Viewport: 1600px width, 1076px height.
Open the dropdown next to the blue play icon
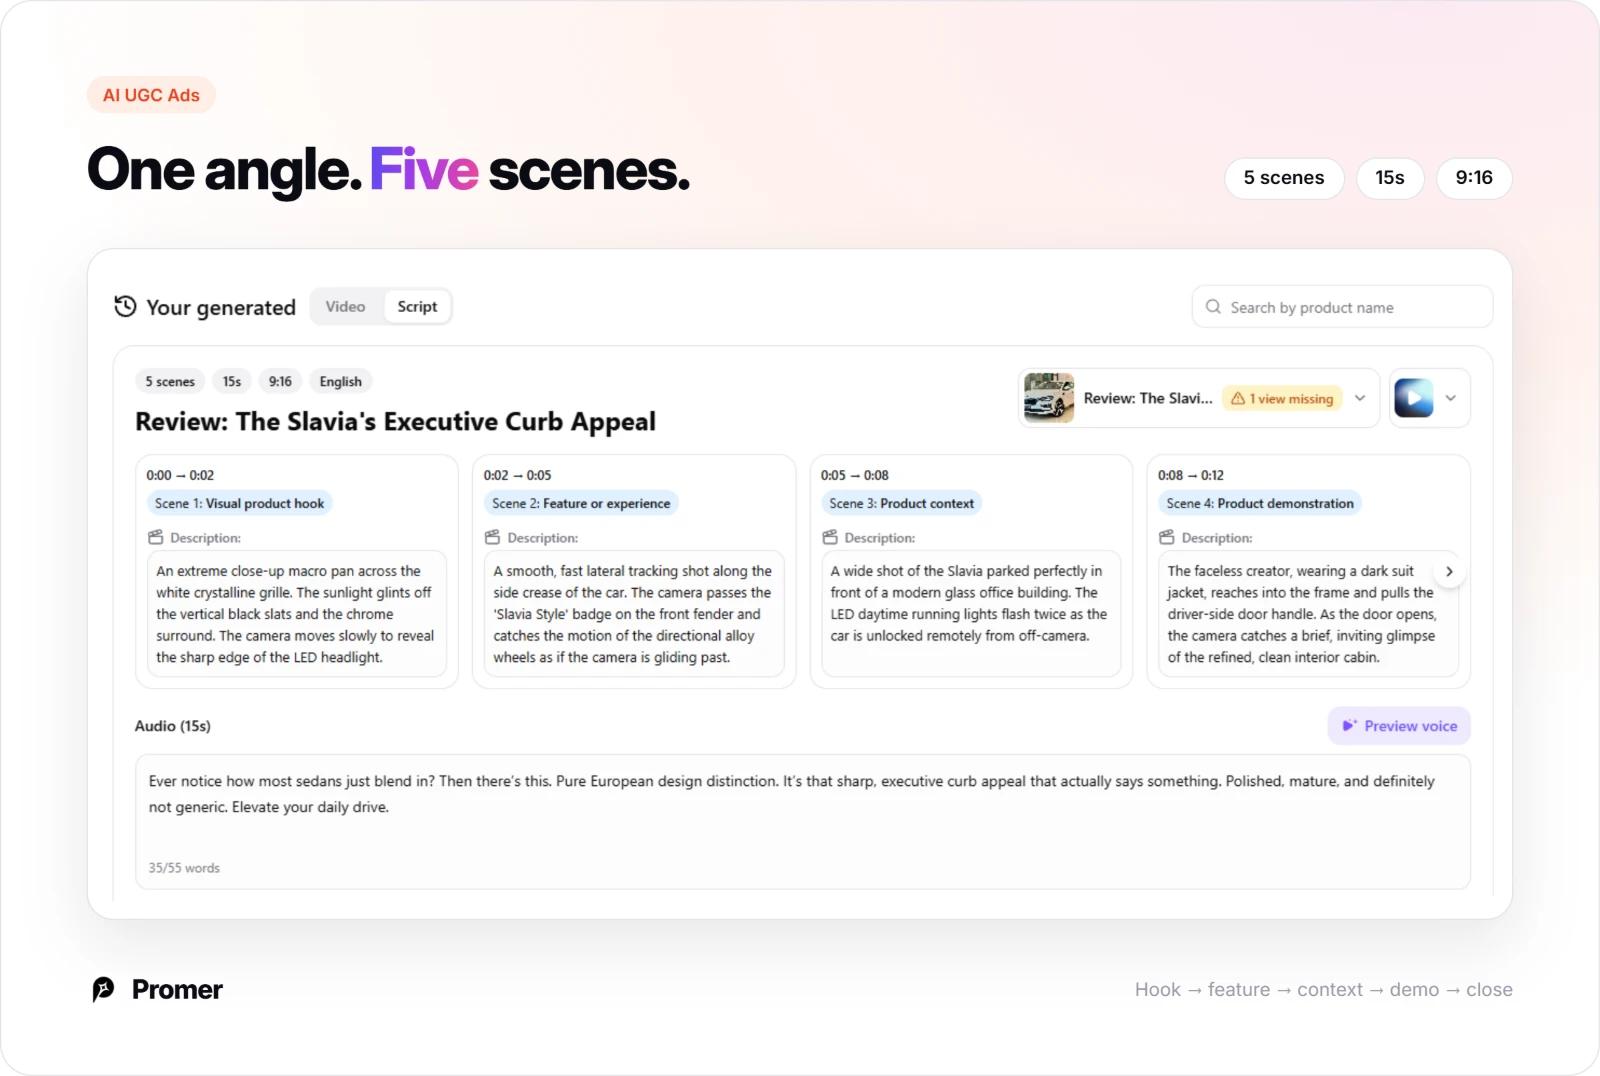click(x=1451, y=398)
